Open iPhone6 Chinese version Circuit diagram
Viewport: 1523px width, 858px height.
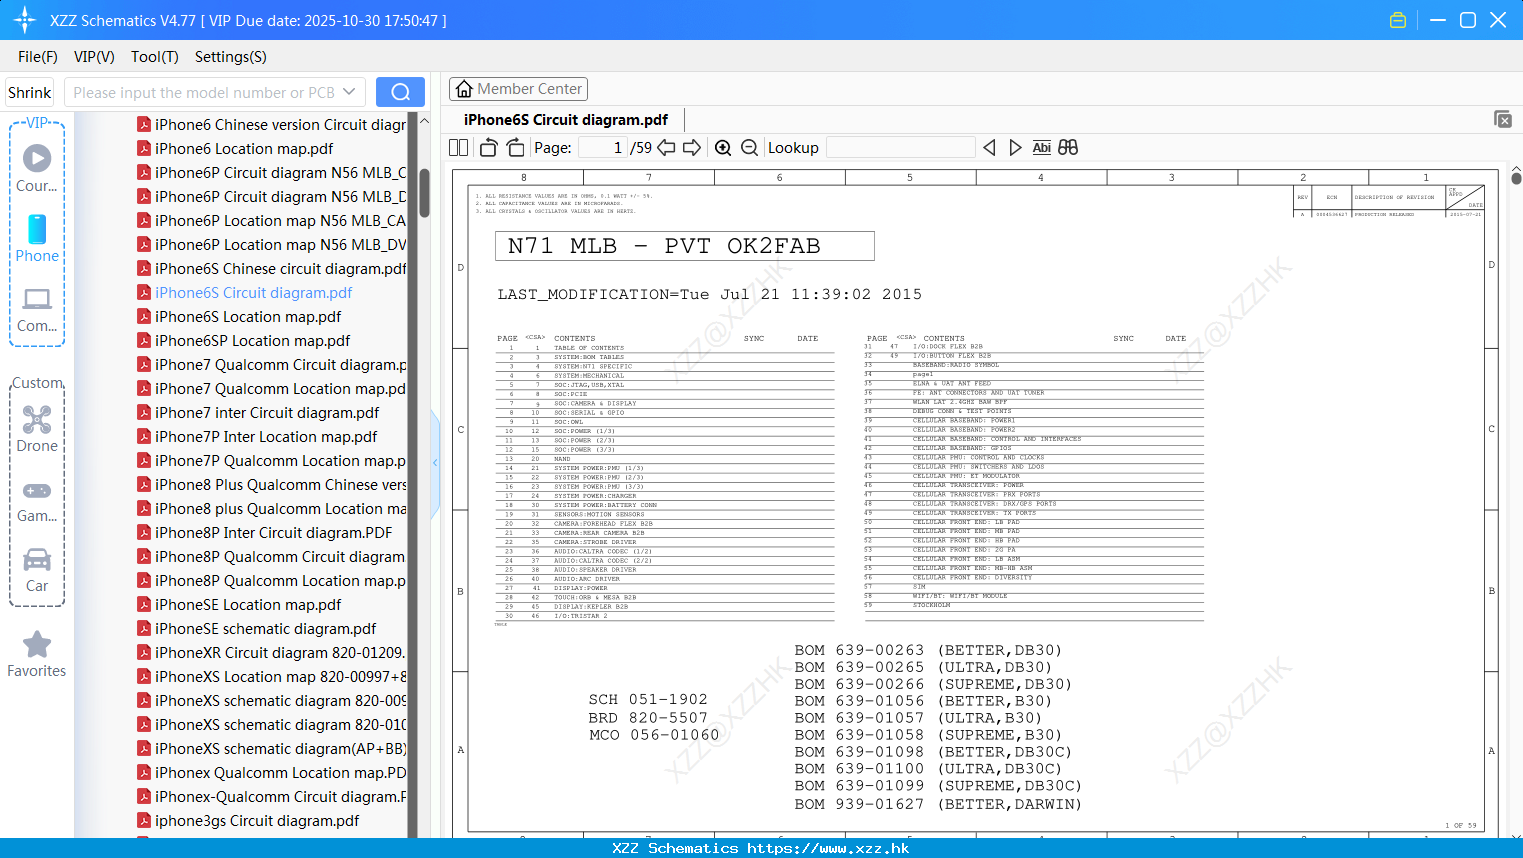[x=271, y=125]
